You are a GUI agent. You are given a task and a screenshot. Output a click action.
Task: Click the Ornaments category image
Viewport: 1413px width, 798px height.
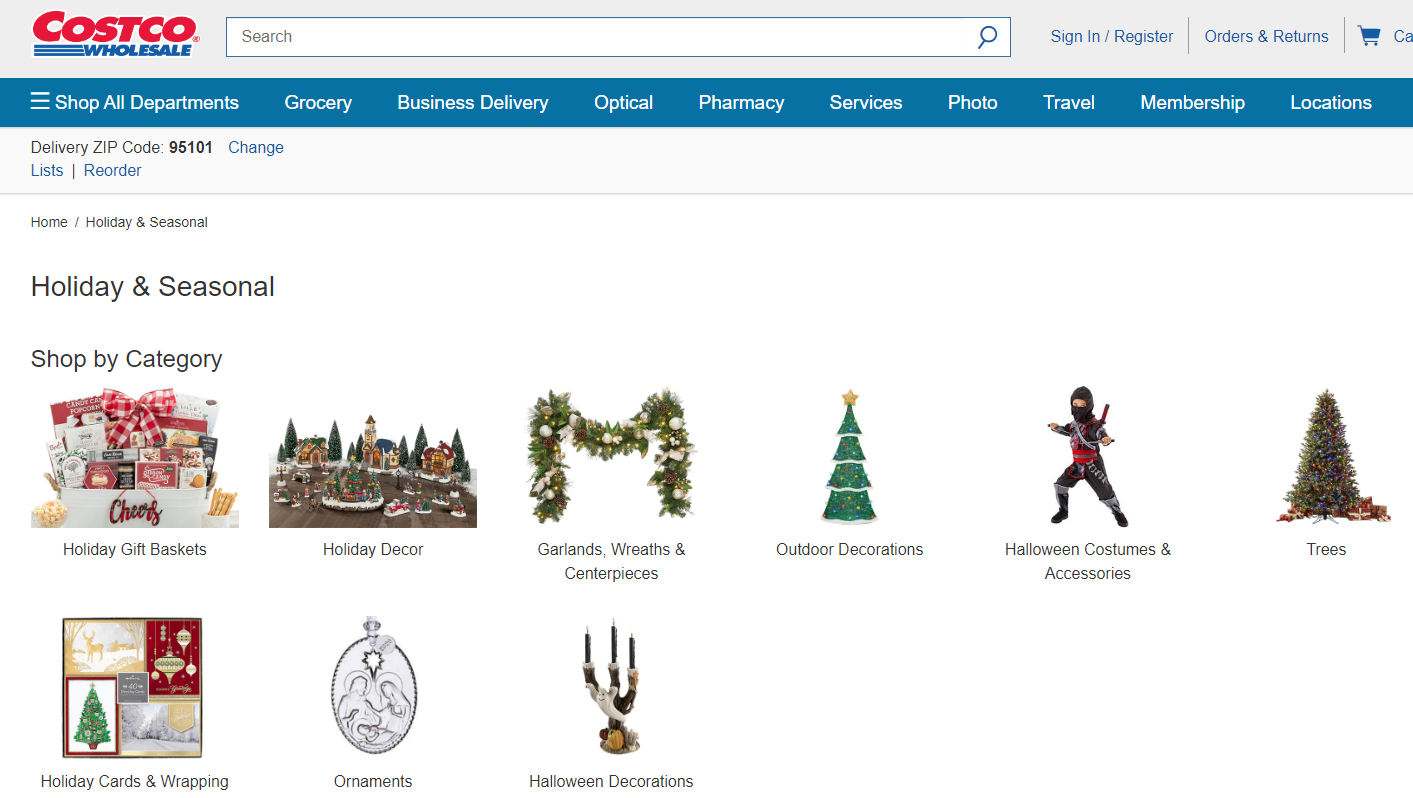pyautogui.click(x=373, y=688)
